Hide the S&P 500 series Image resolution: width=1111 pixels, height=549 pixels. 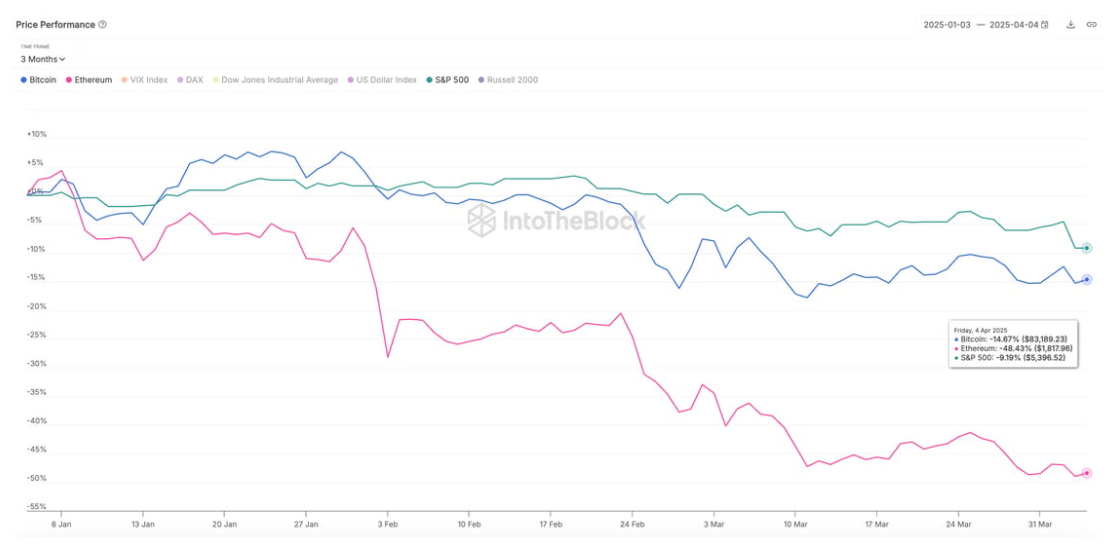(449, 79)
